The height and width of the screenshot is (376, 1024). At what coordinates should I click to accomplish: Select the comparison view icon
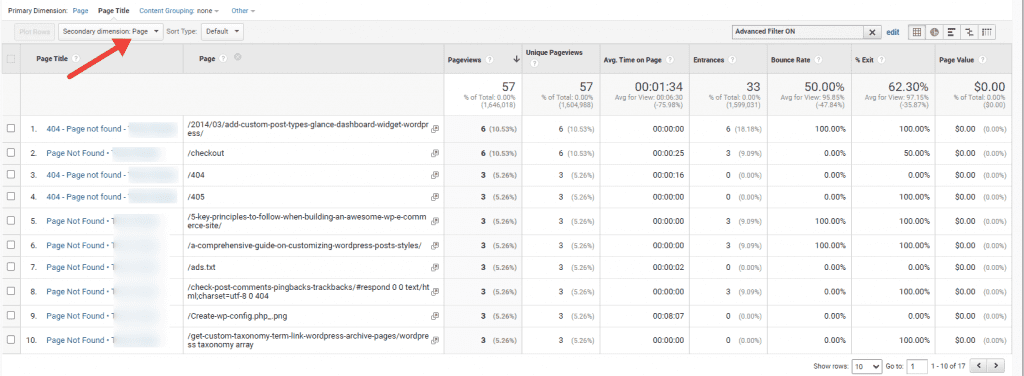970,31
